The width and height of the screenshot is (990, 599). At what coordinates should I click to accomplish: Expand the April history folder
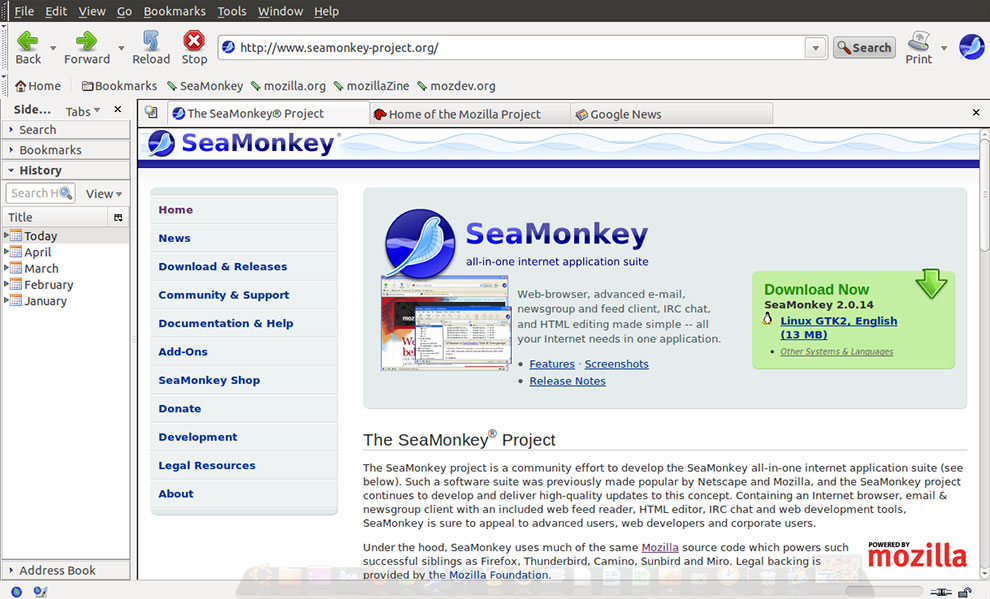click(6, 251)
